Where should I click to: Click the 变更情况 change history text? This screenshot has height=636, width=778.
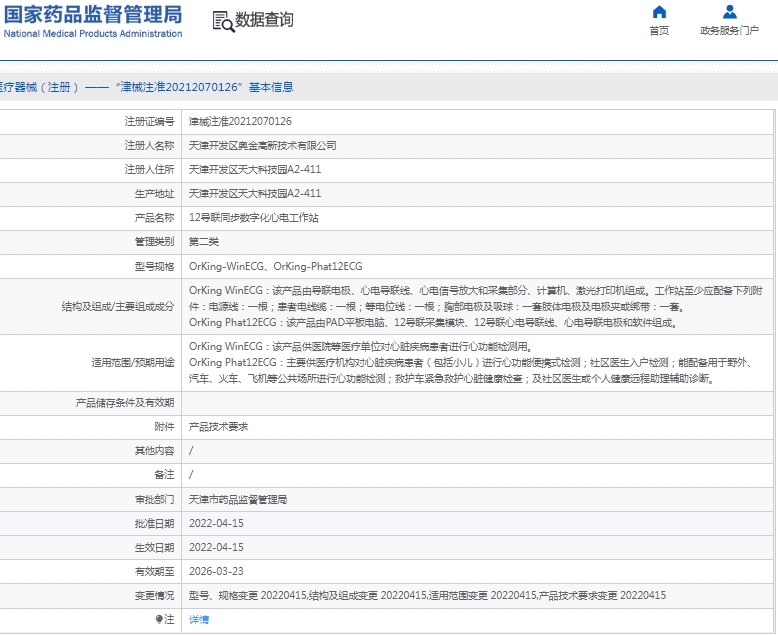coord(427,595)
